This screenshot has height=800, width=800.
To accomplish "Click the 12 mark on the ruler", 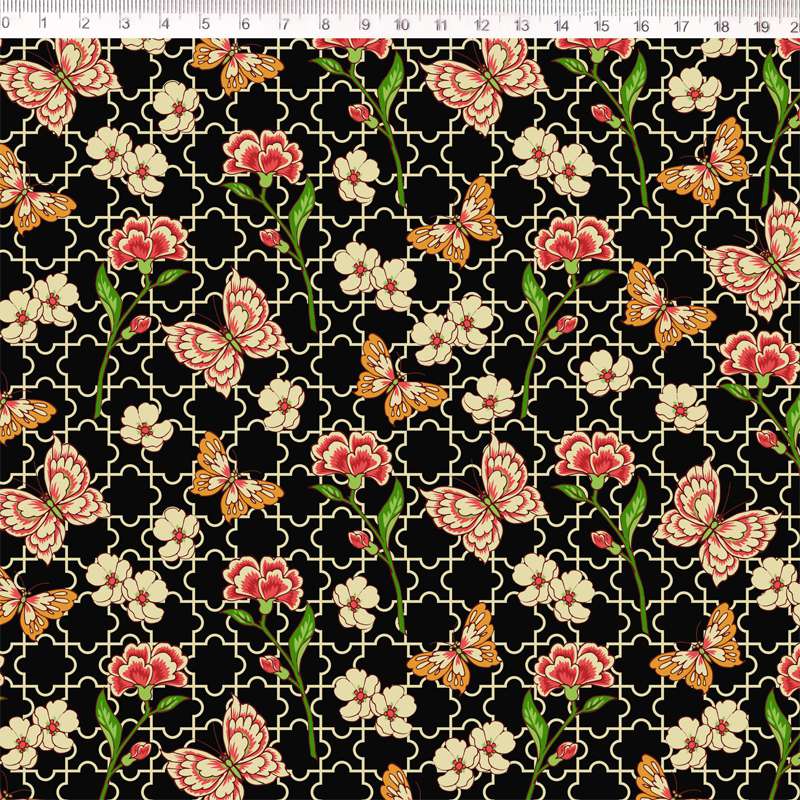I will click(x=481, y=25).
